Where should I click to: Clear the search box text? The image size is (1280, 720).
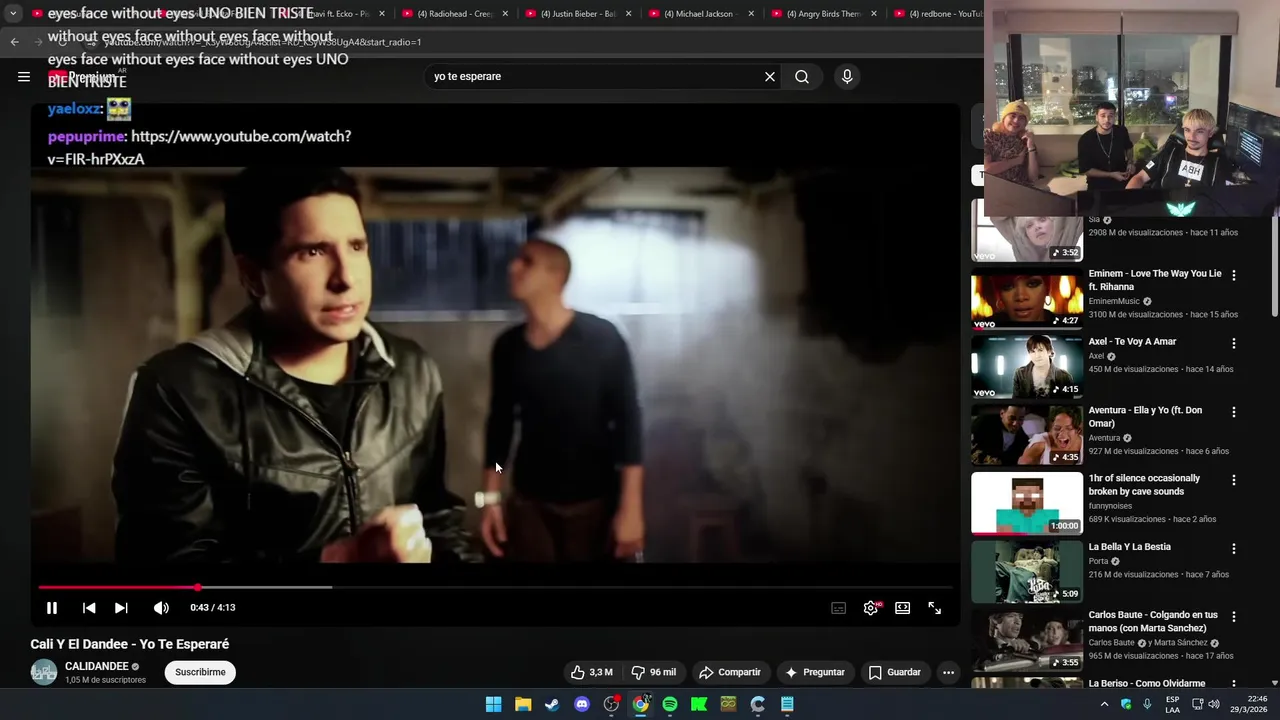770,76
